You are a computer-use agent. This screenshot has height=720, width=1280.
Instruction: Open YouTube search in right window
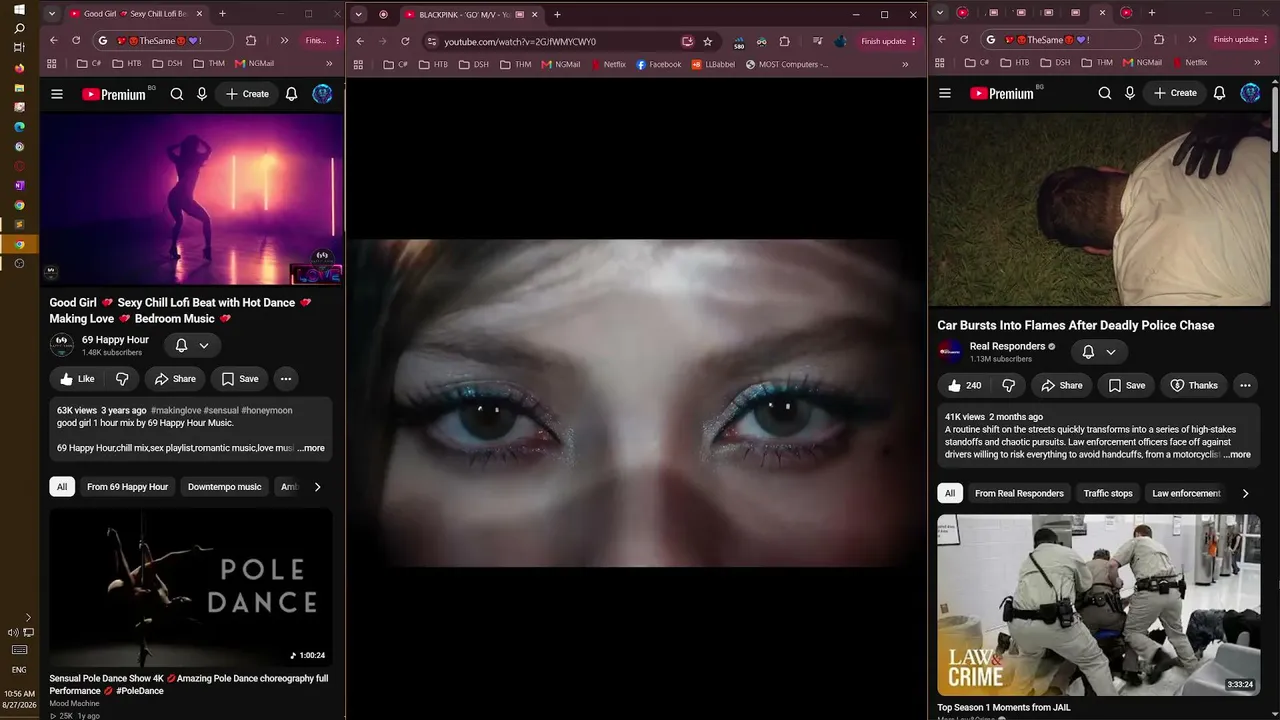coord(1105,93)
